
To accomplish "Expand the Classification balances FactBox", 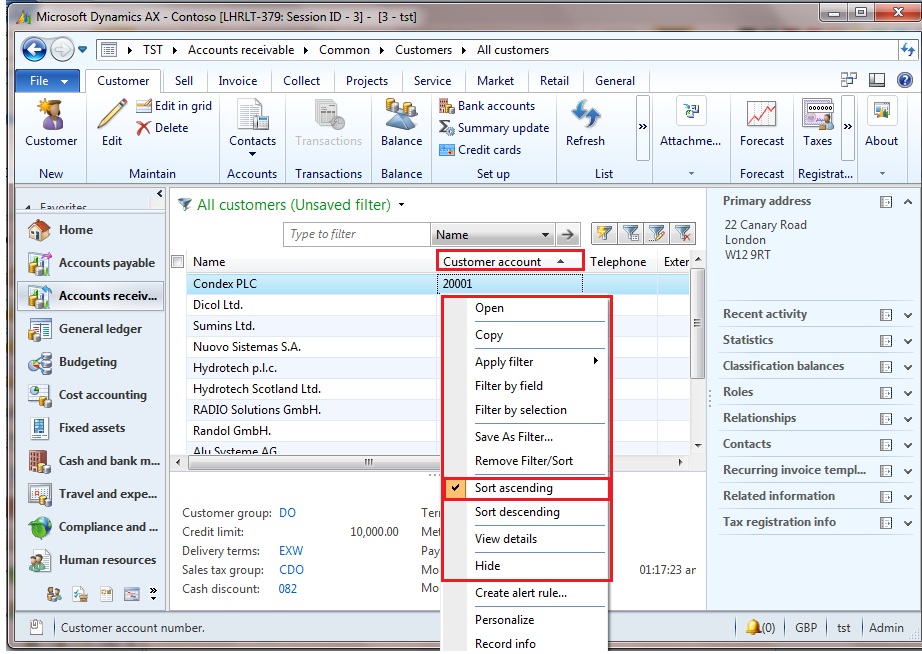I will pyautogui.click(x=908, y=367).
